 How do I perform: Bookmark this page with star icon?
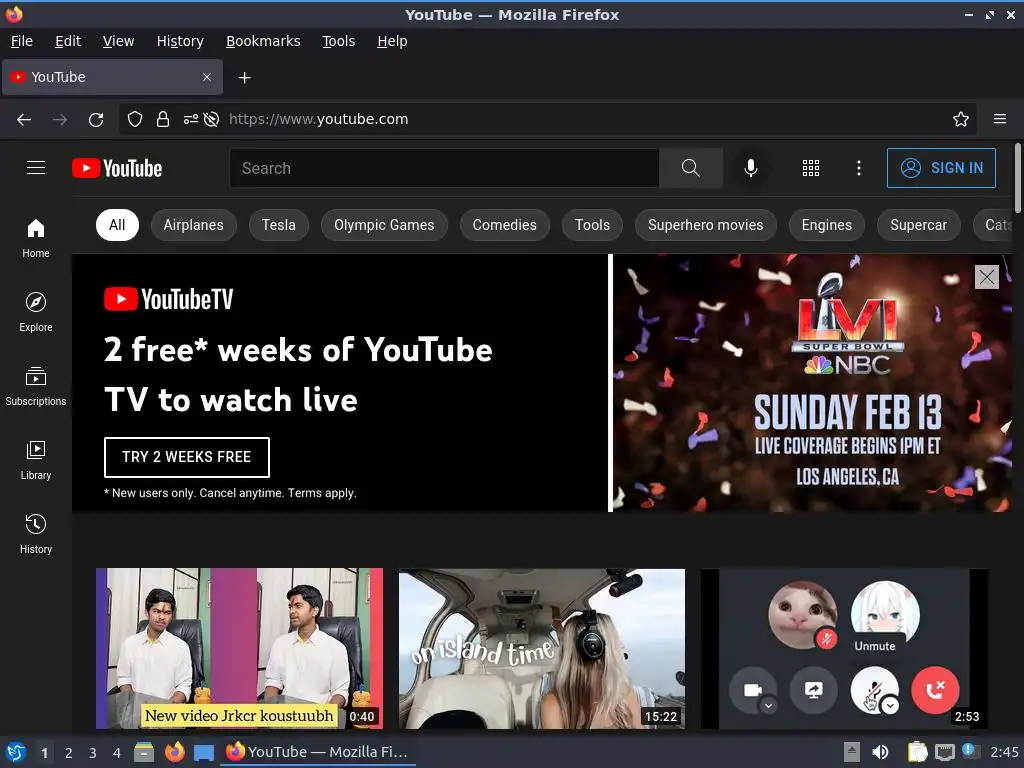[x=960, y=119]
